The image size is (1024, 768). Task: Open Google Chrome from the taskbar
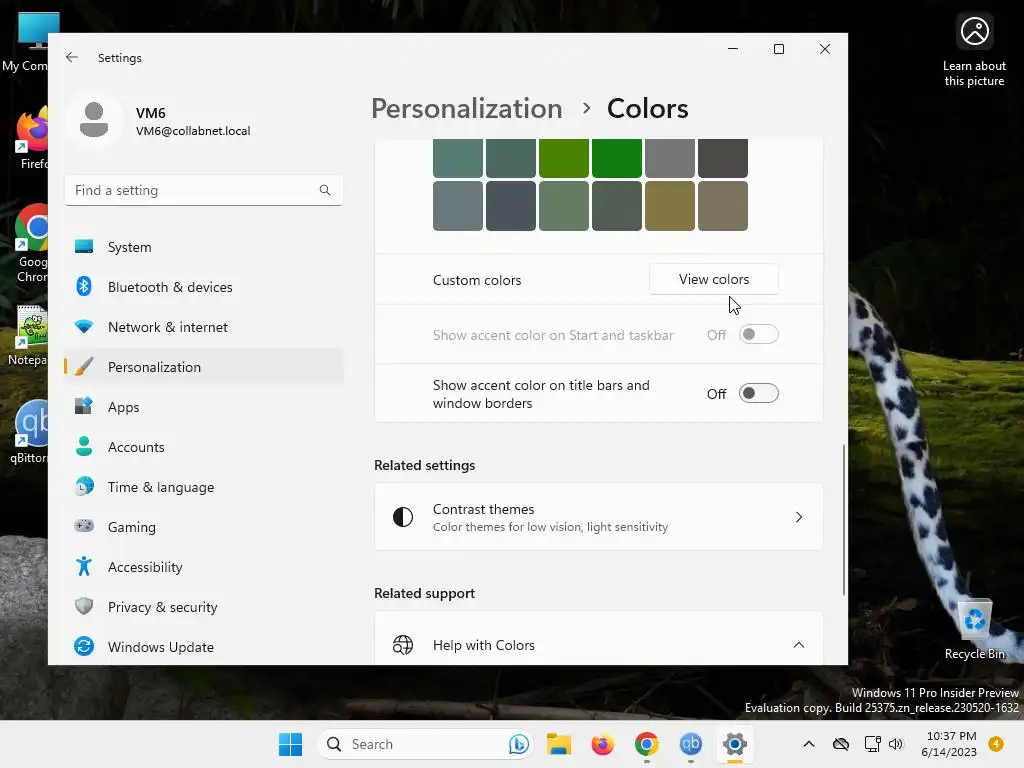click(x=647, y=744)
